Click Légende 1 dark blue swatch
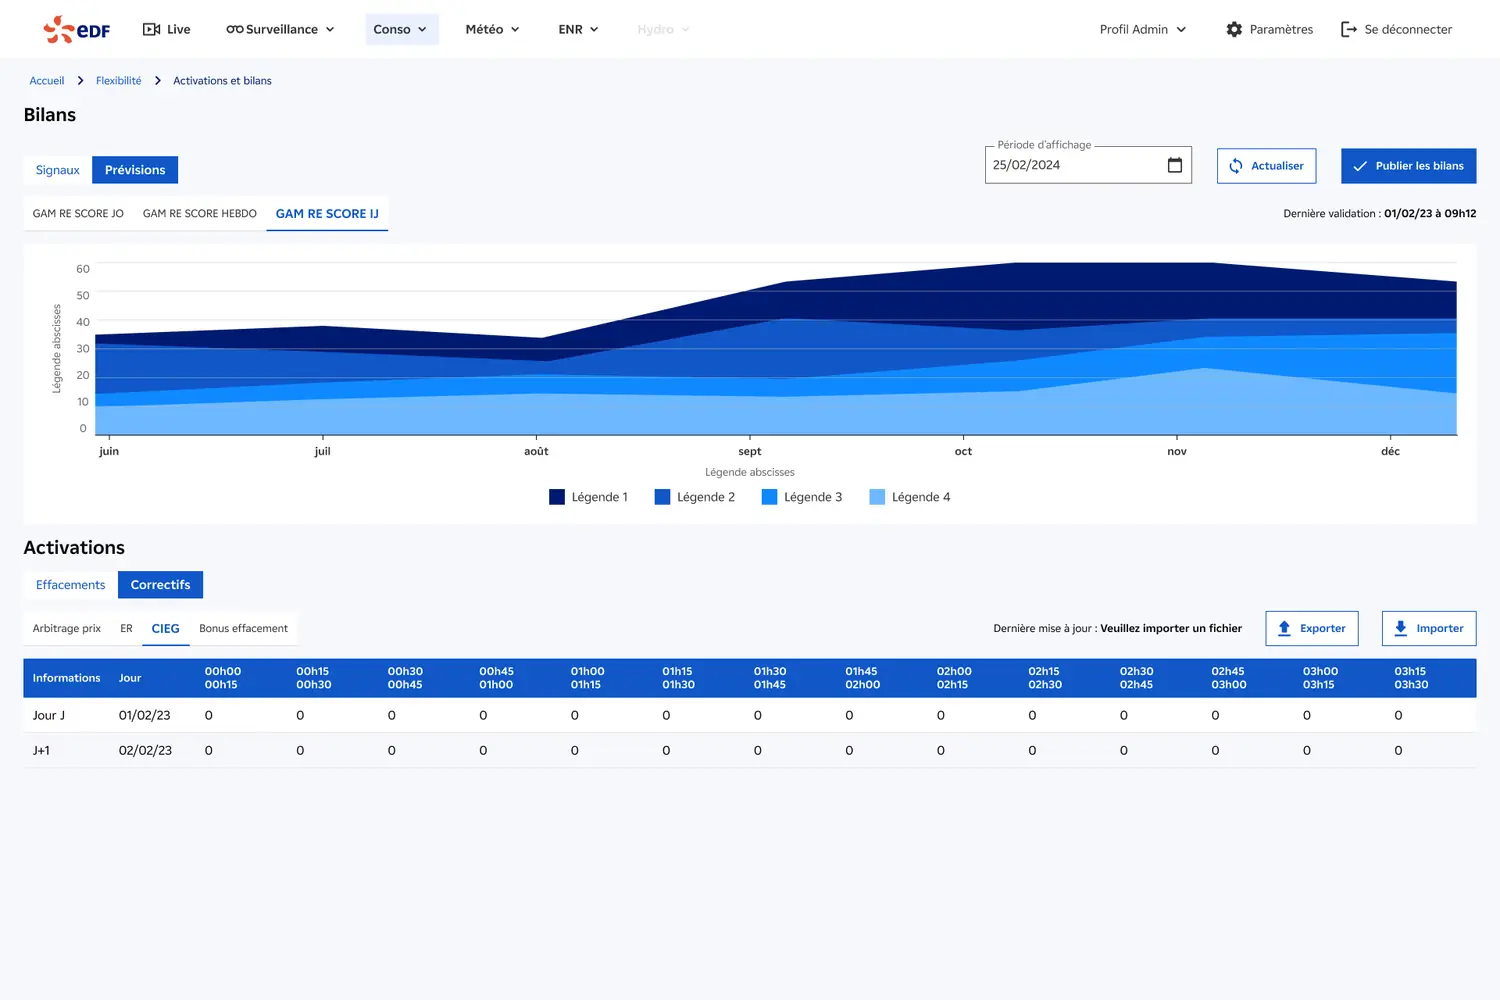Viewport: 1500px width, 1000px height. click(557, 497)
